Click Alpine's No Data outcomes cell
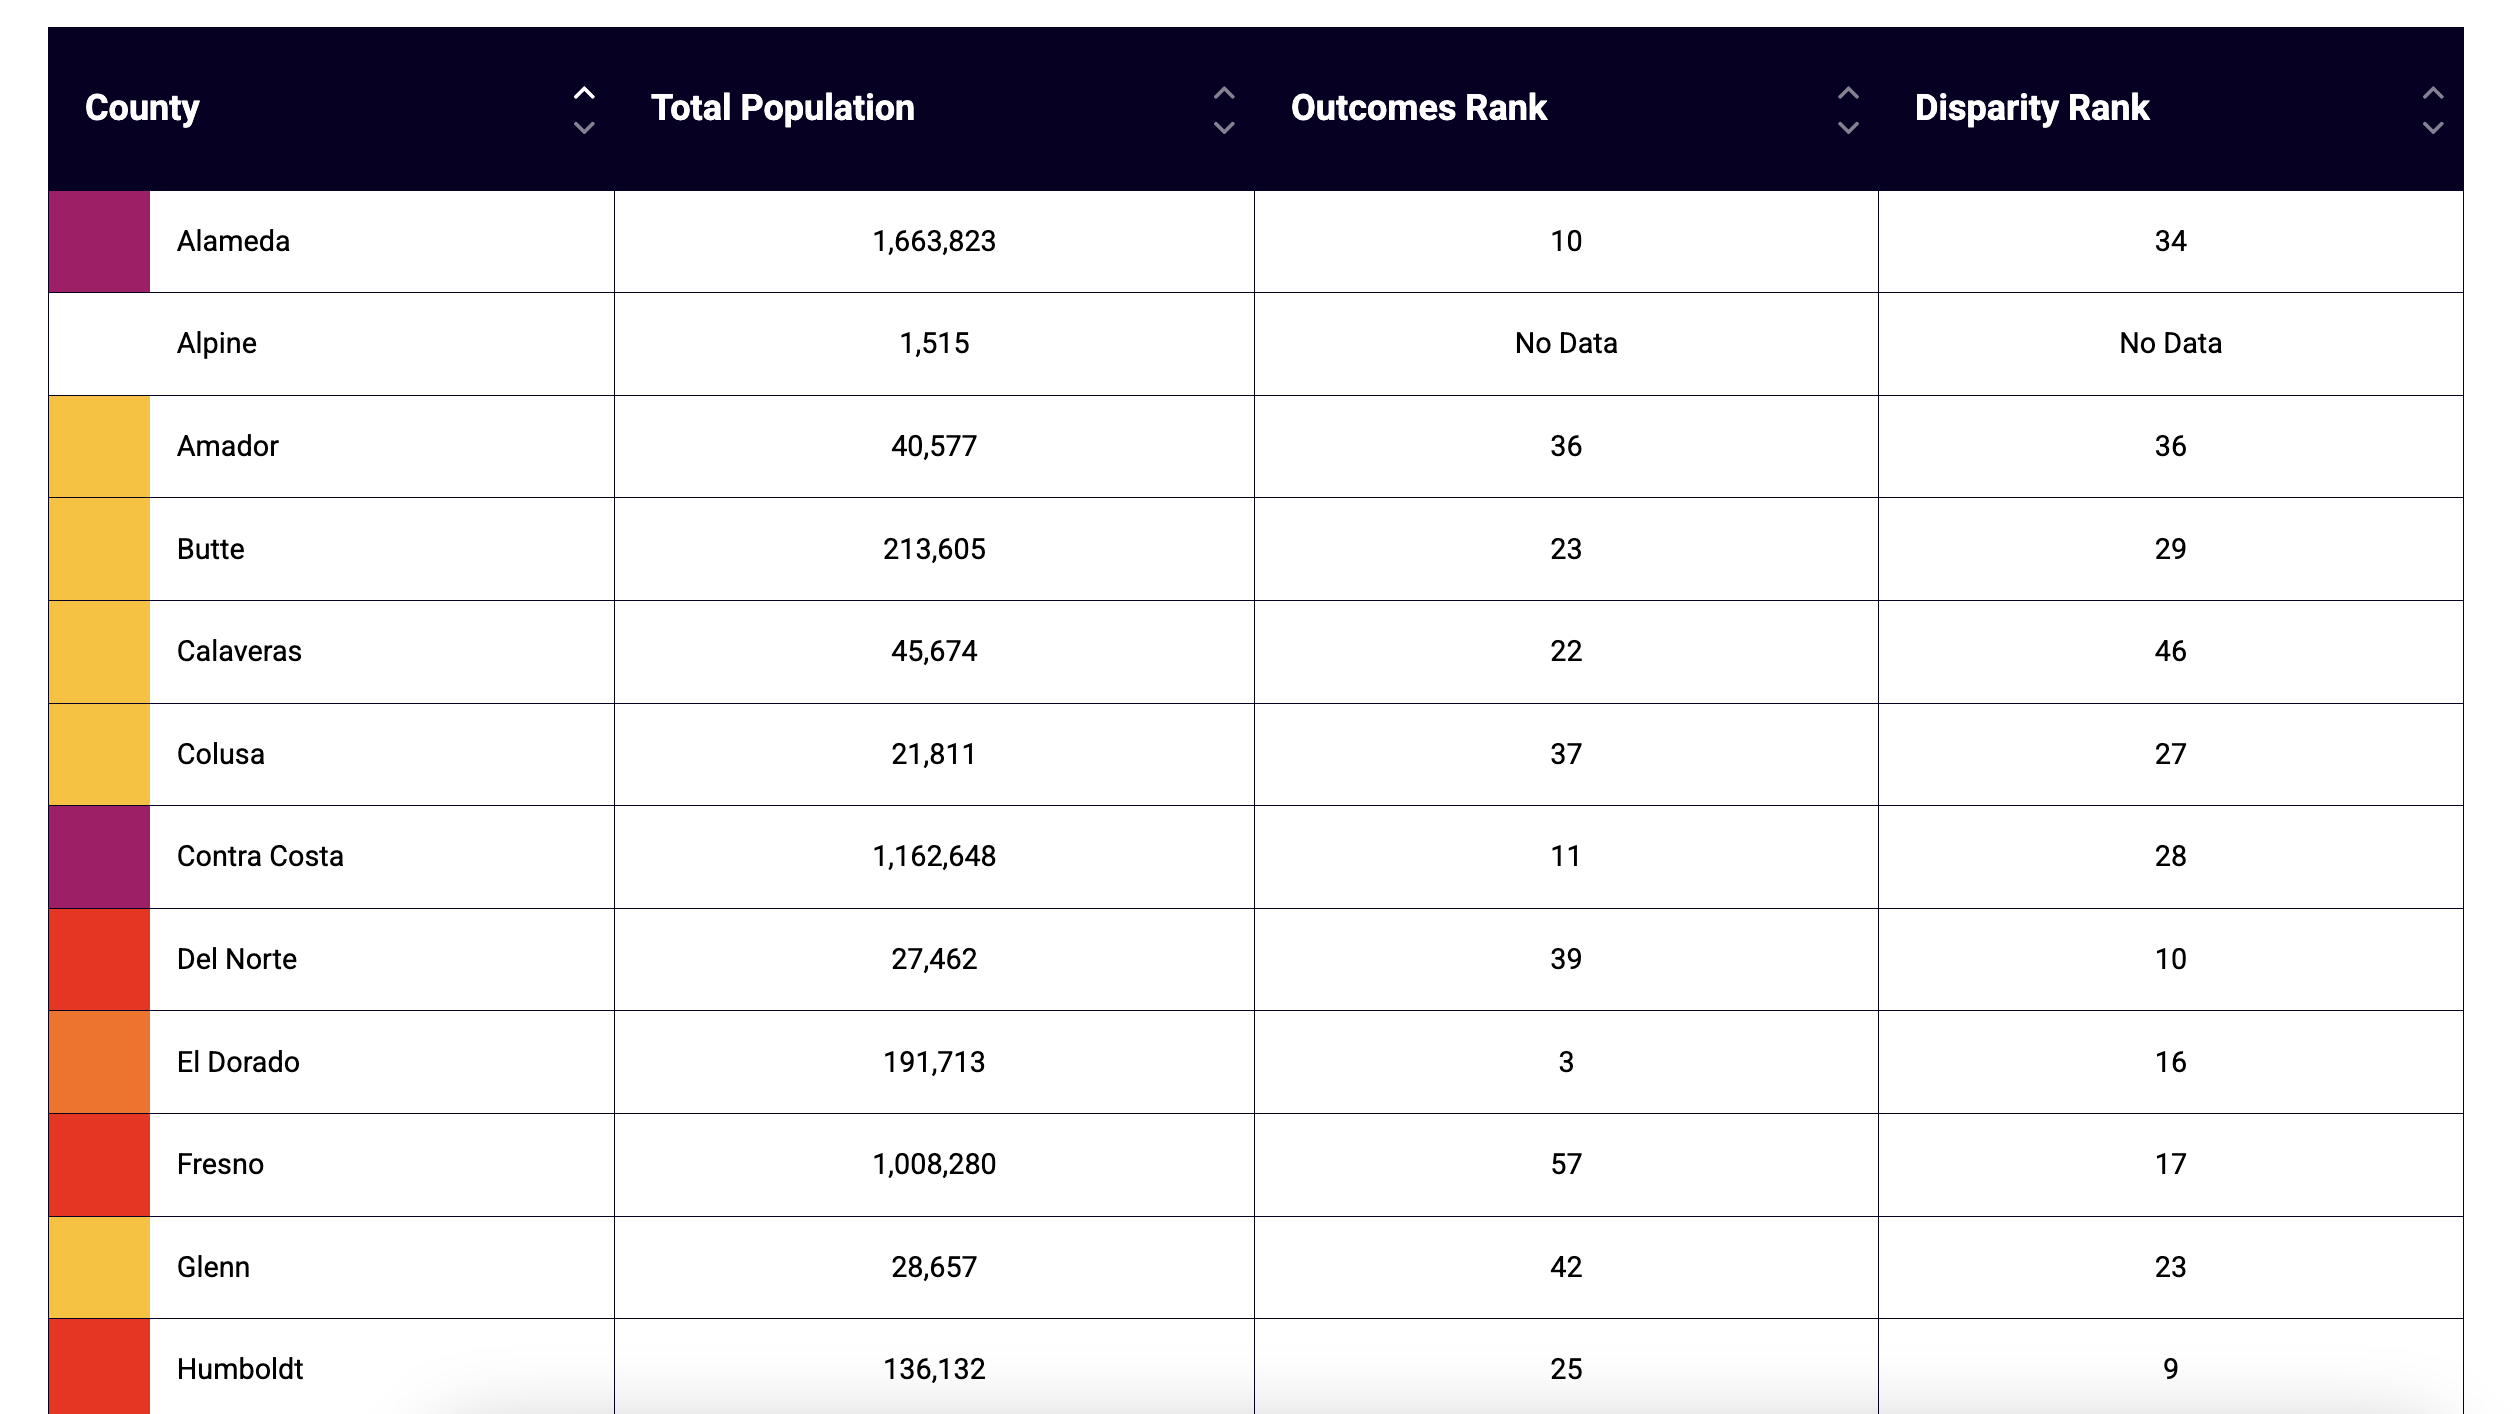The image size is (2512, 1414). pyautogui.click(x=1565, y=344)
